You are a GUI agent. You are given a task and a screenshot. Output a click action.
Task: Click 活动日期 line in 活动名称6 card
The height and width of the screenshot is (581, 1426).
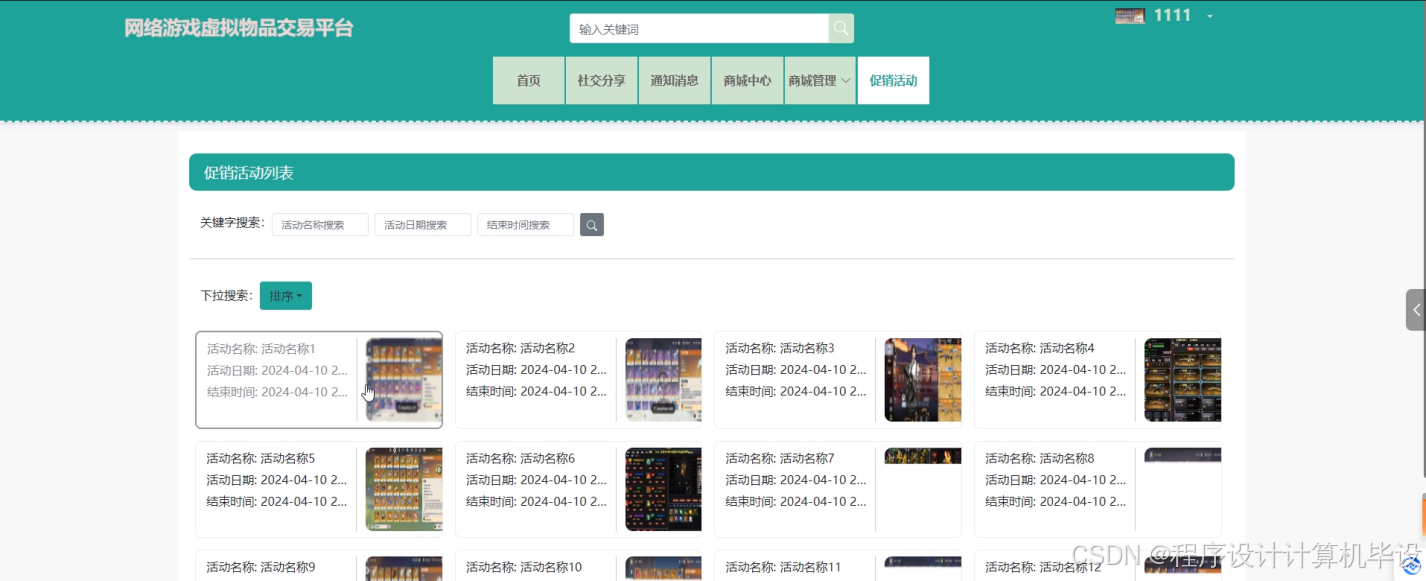point(536,480)
